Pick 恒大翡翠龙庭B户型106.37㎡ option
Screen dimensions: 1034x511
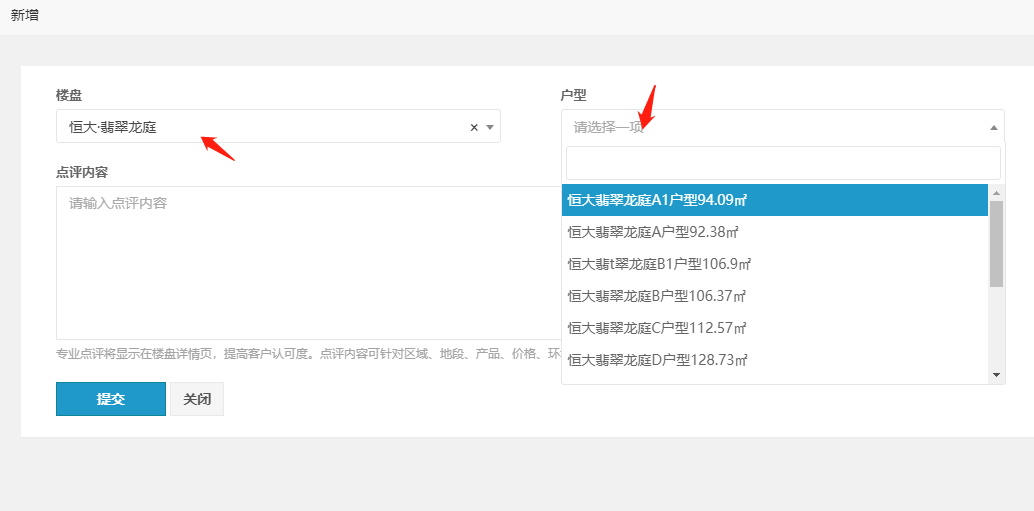coord(774,296)
